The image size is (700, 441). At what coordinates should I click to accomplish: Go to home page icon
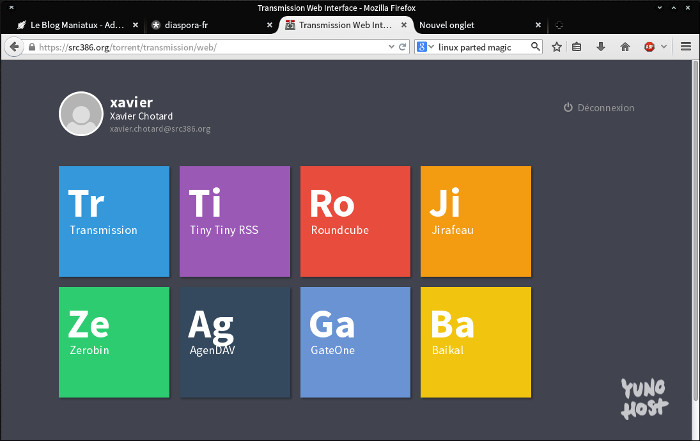click(625, 47)
